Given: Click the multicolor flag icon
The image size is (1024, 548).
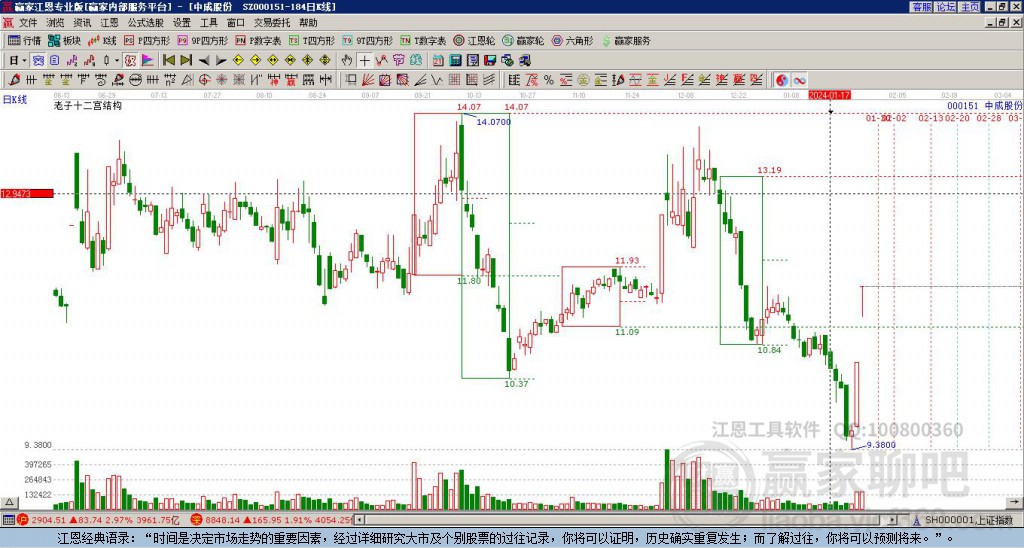Looking at the screenshot, I should [148, 60].
